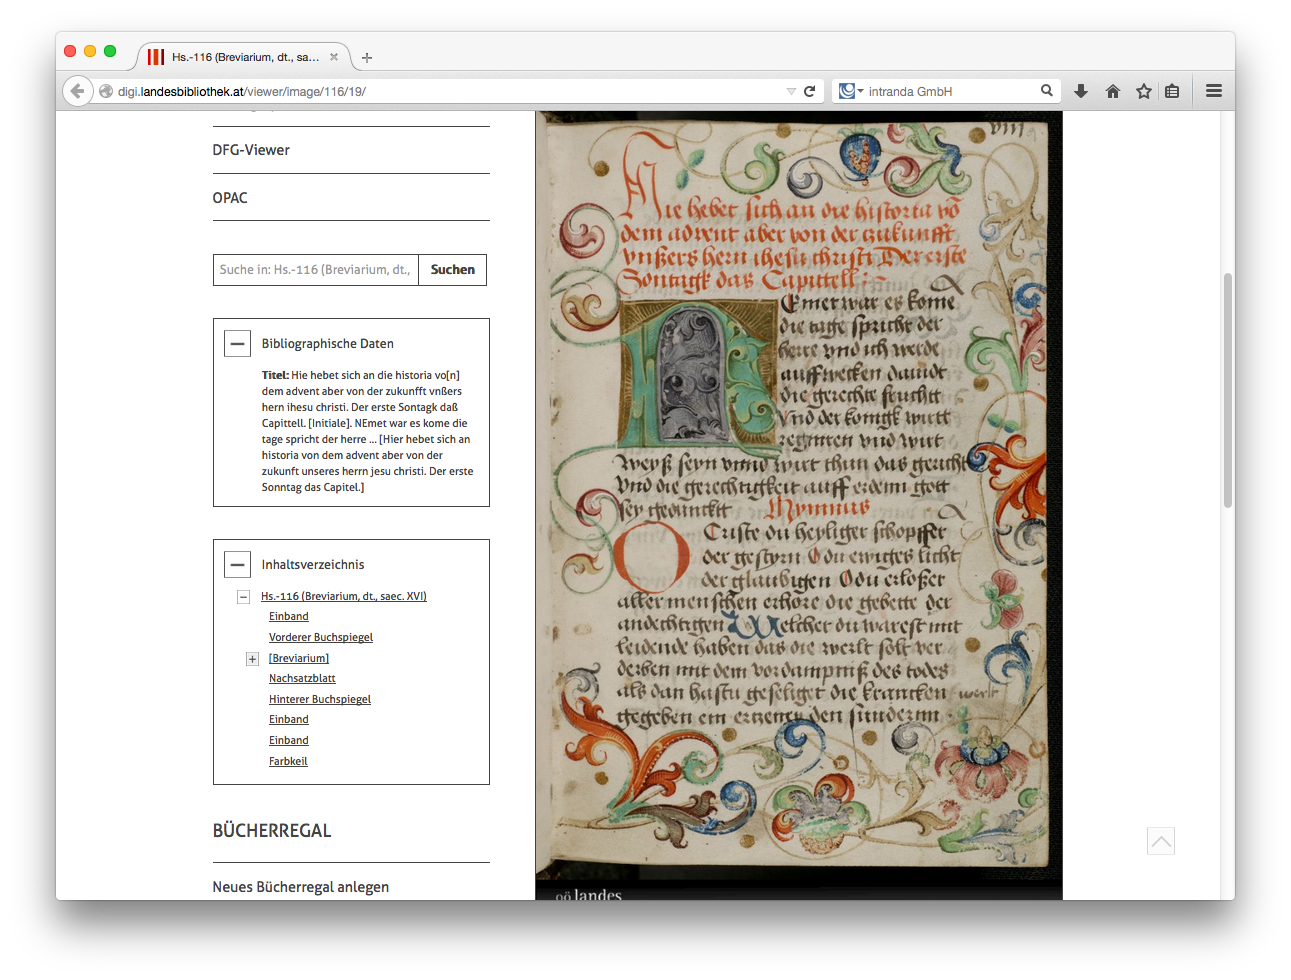Click the Bibliographische Daten heading

[x=328, y=343]
